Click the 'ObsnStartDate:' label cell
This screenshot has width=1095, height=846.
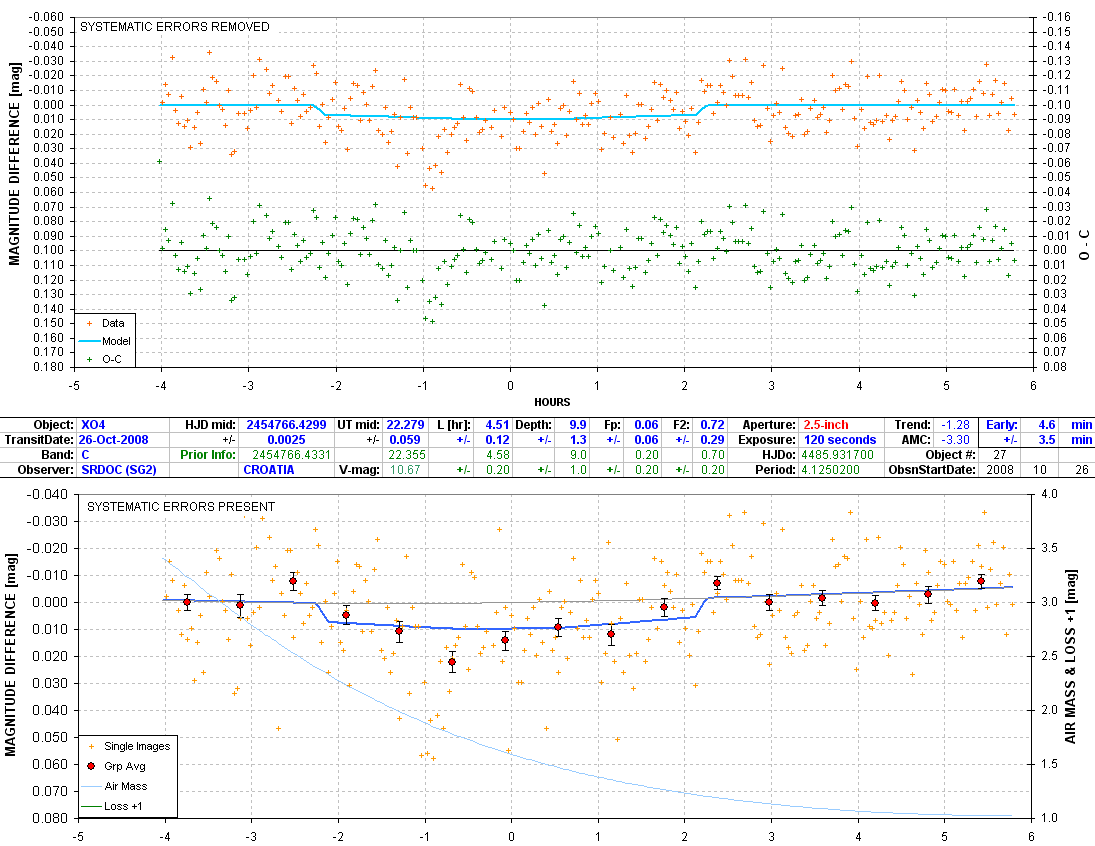931,470
